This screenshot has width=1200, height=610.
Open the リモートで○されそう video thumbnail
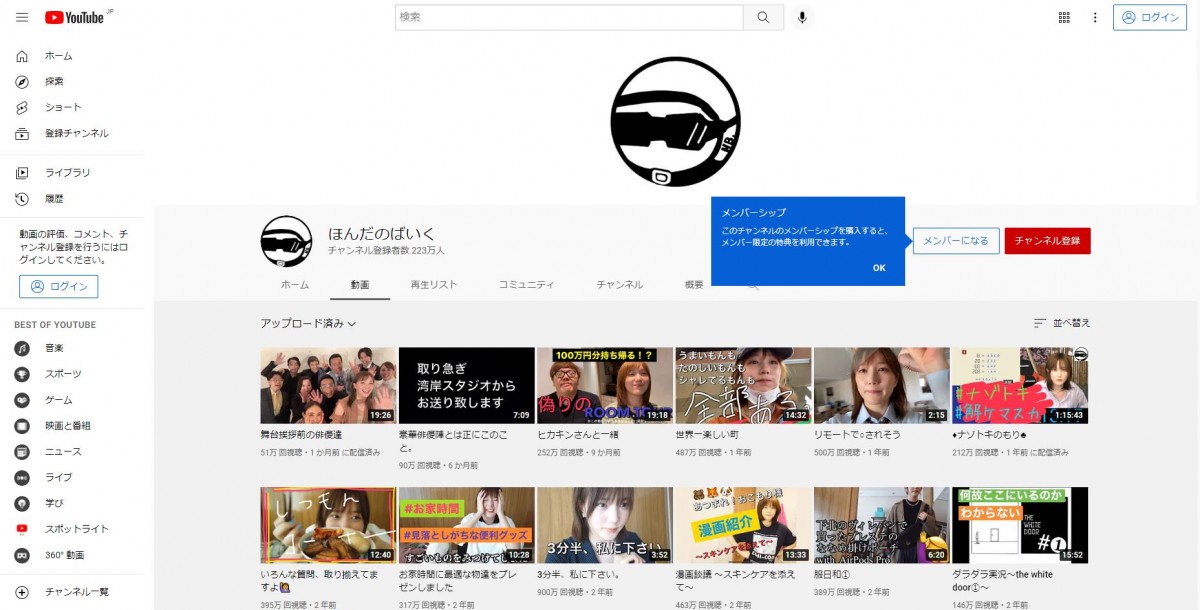882,385
